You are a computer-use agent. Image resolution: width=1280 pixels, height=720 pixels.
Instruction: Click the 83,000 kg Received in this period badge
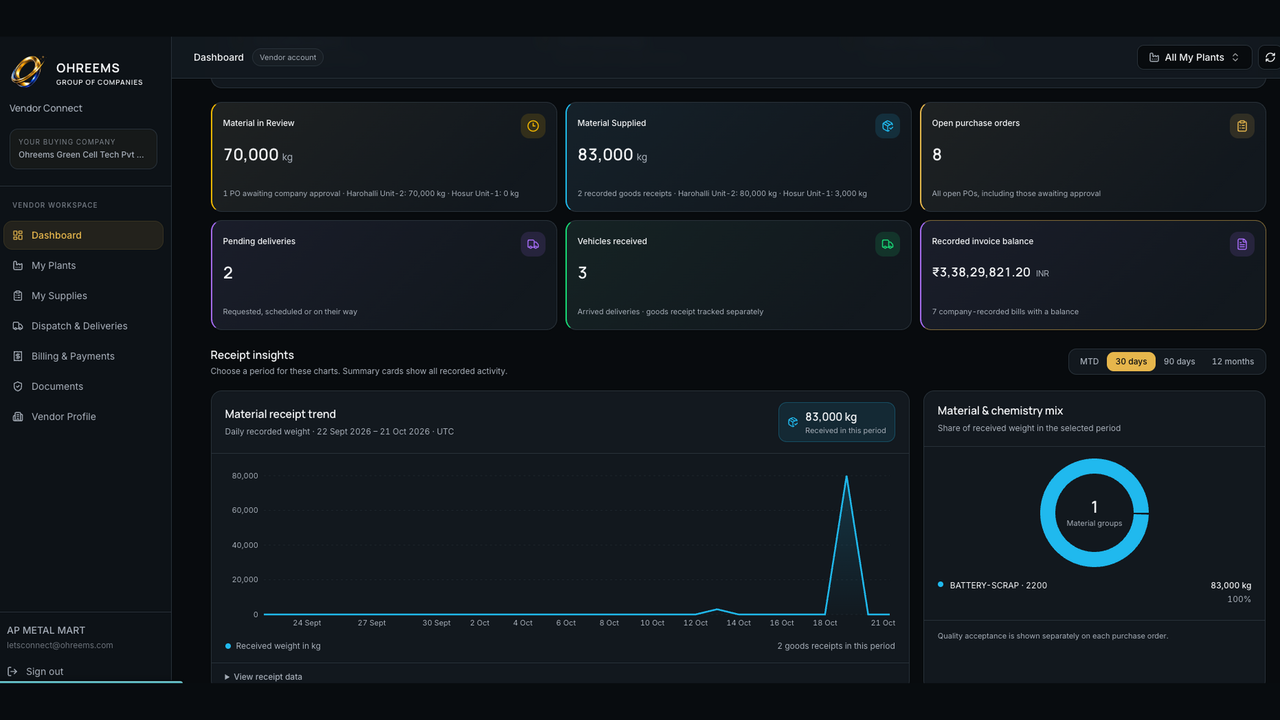(x=837, y=422)
